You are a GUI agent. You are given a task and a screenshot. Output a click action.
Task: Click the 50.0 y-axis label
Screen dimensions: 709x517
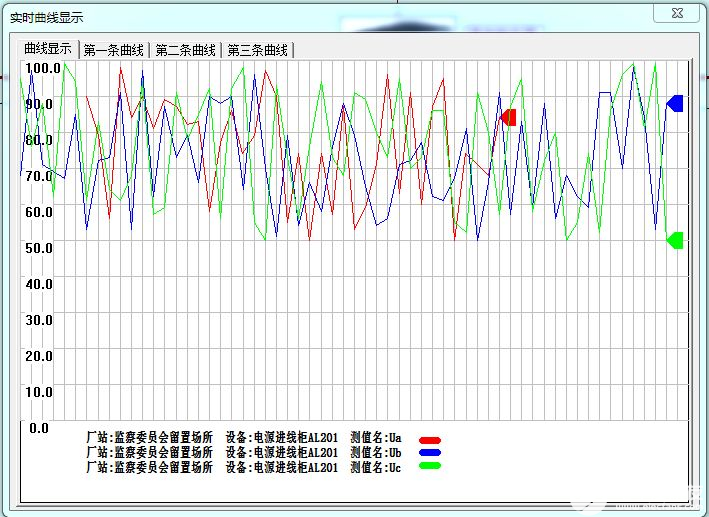tap(39, 248)
